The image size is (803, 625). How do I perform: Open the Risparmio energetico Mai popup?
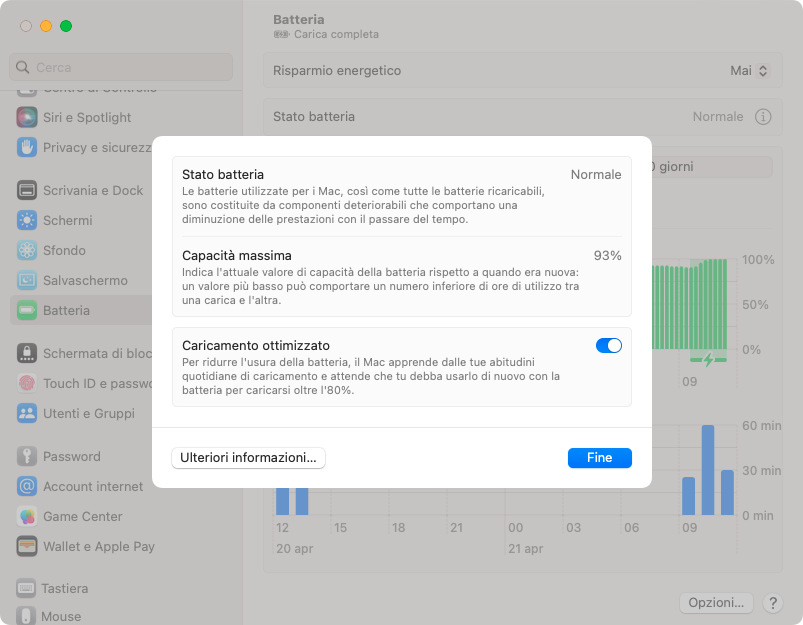(750, 71)
